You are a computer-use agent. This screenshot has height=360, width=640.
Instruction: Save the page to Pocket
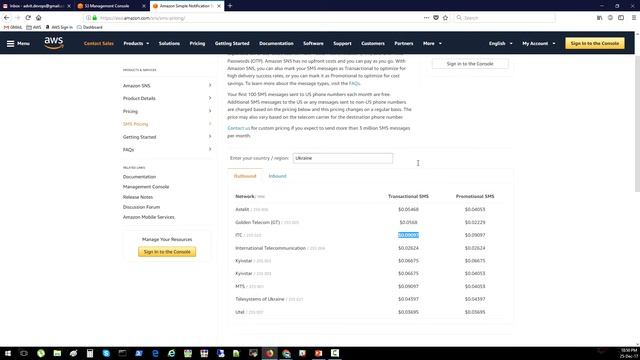coord(436,18)
